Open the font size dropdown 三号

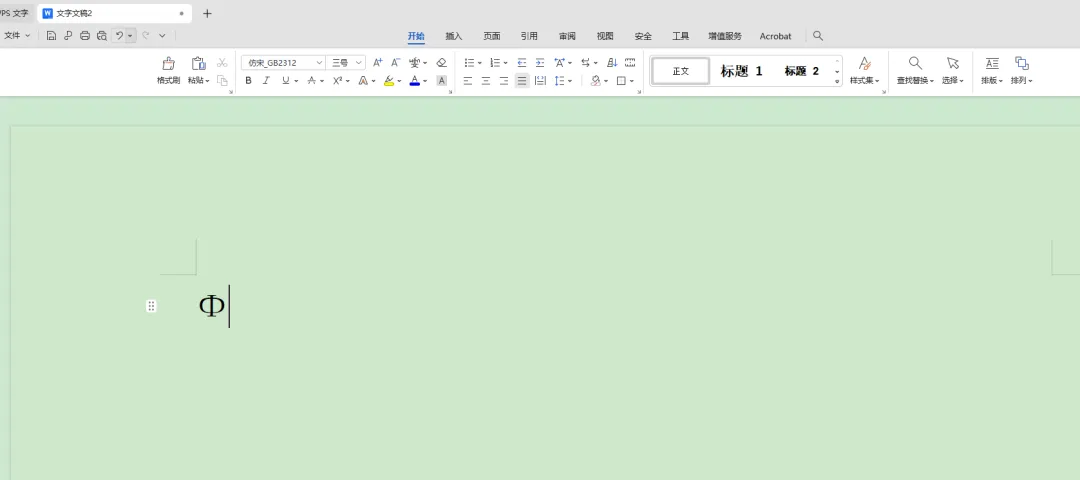point(359,63)
